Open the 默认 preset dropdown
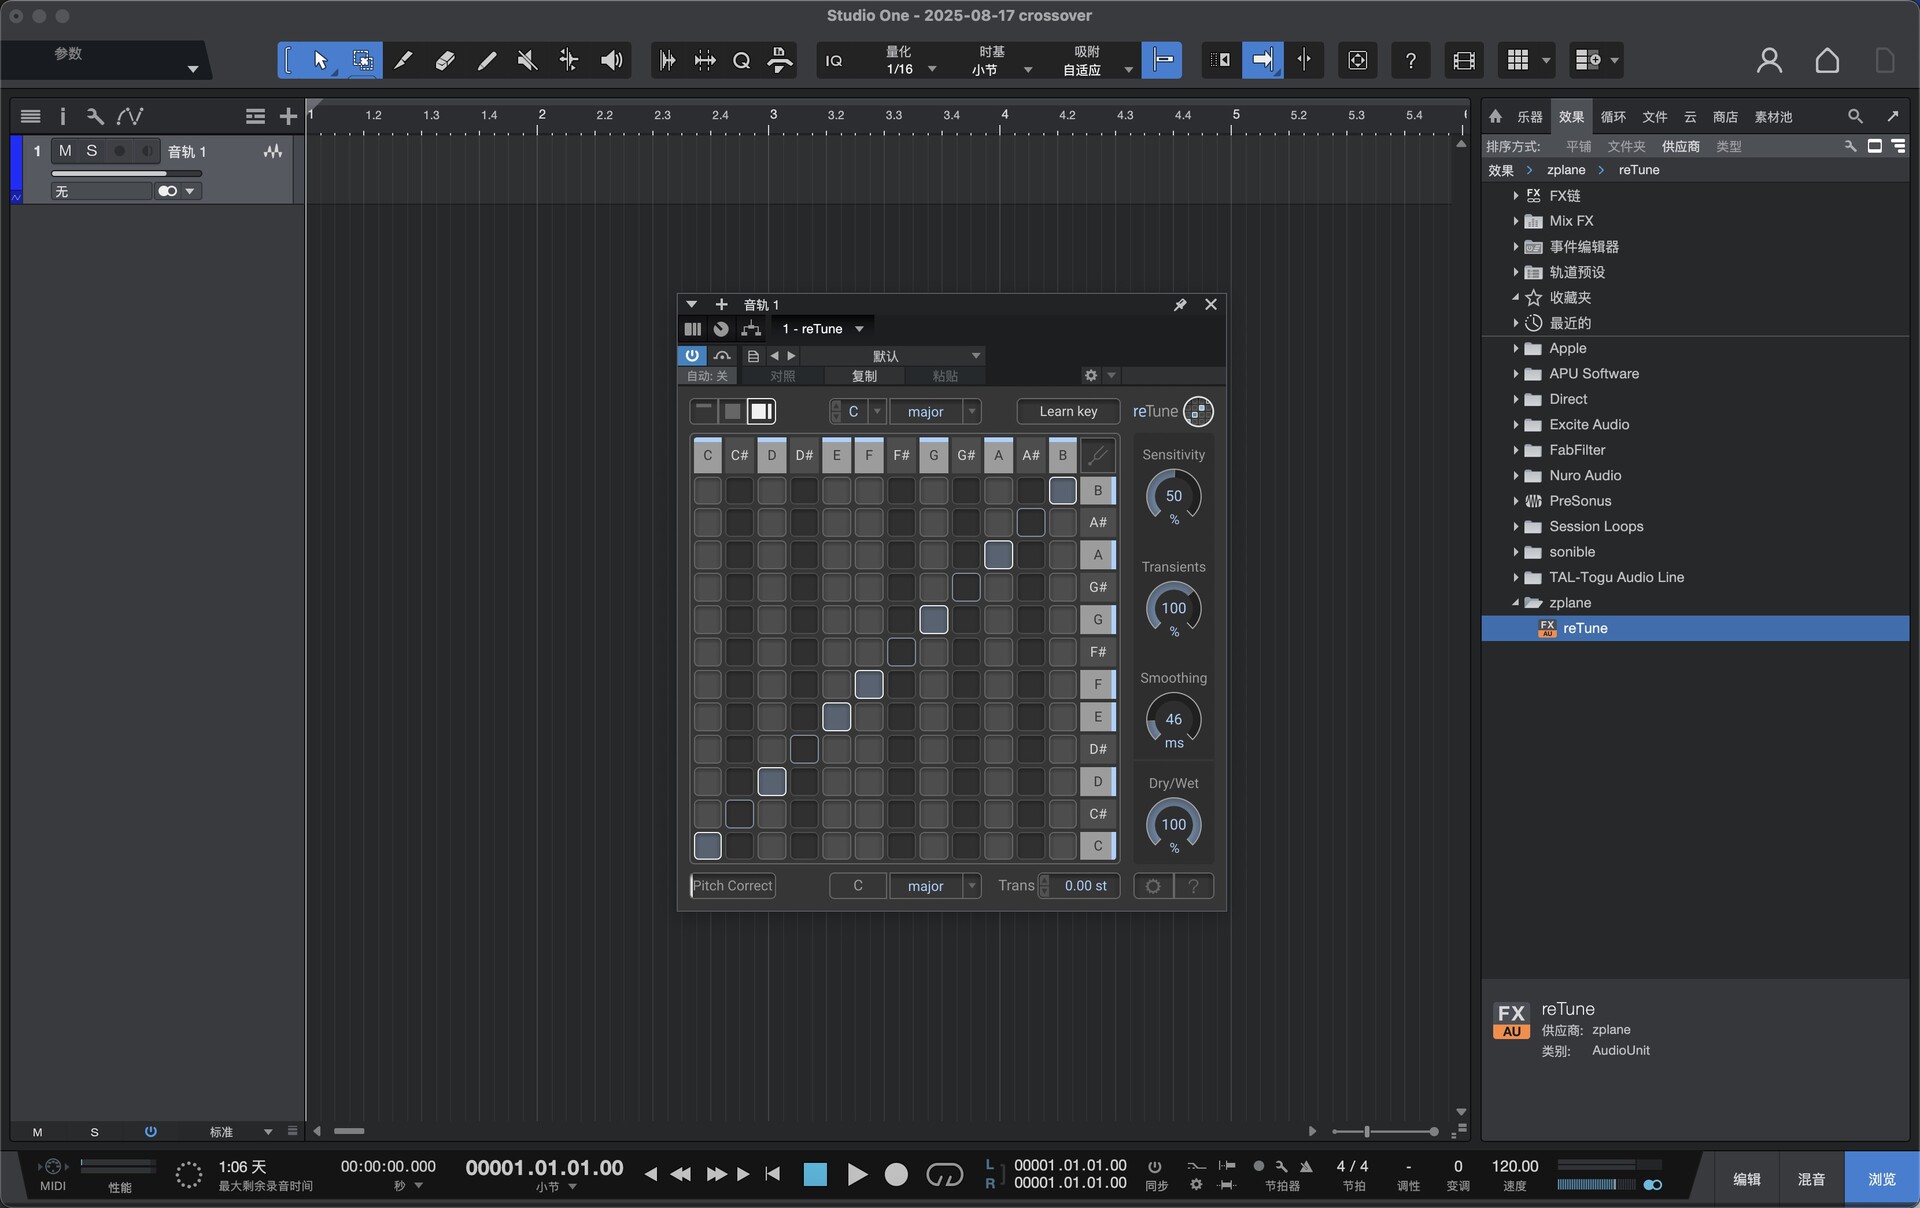The width and height of the screenshot is (1920, 1208). (892, 356)
